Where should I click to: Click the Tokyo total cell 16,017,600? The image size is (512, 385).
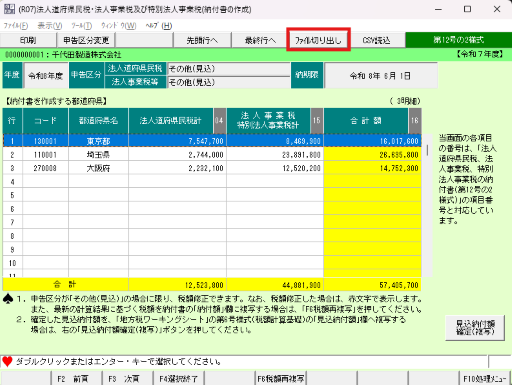372,141
